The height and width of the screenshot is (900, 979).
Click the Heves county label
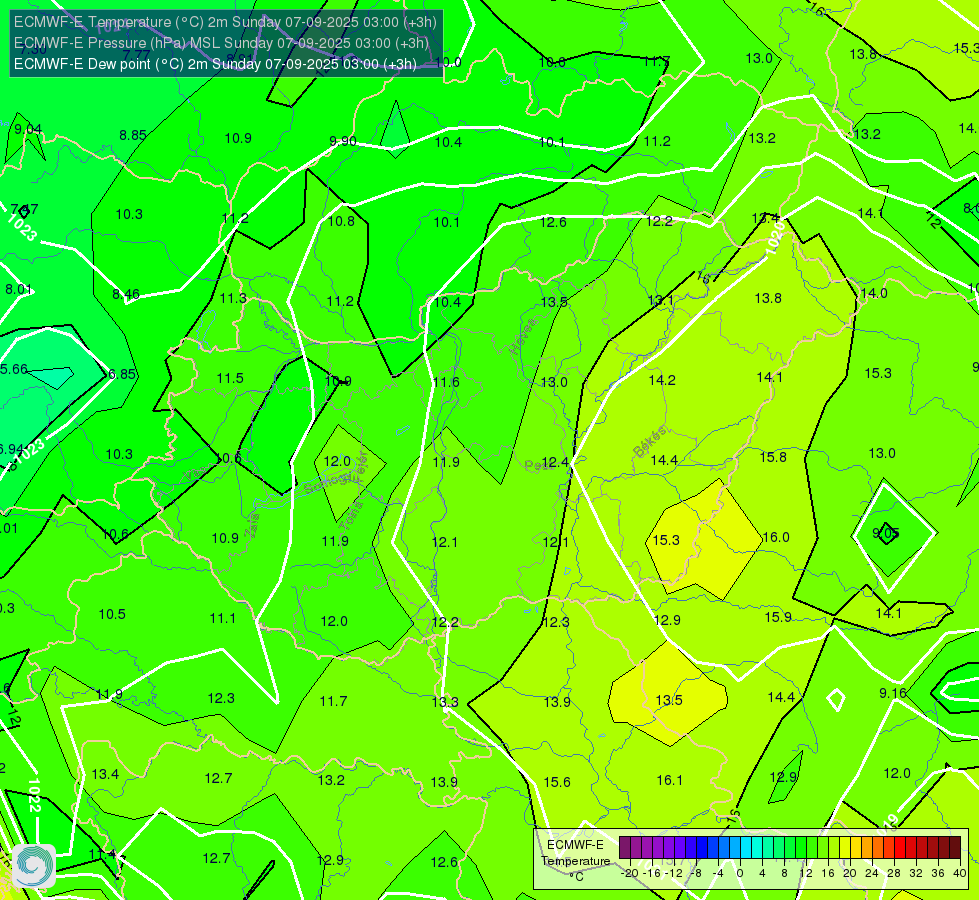click(x=523, y=336)
